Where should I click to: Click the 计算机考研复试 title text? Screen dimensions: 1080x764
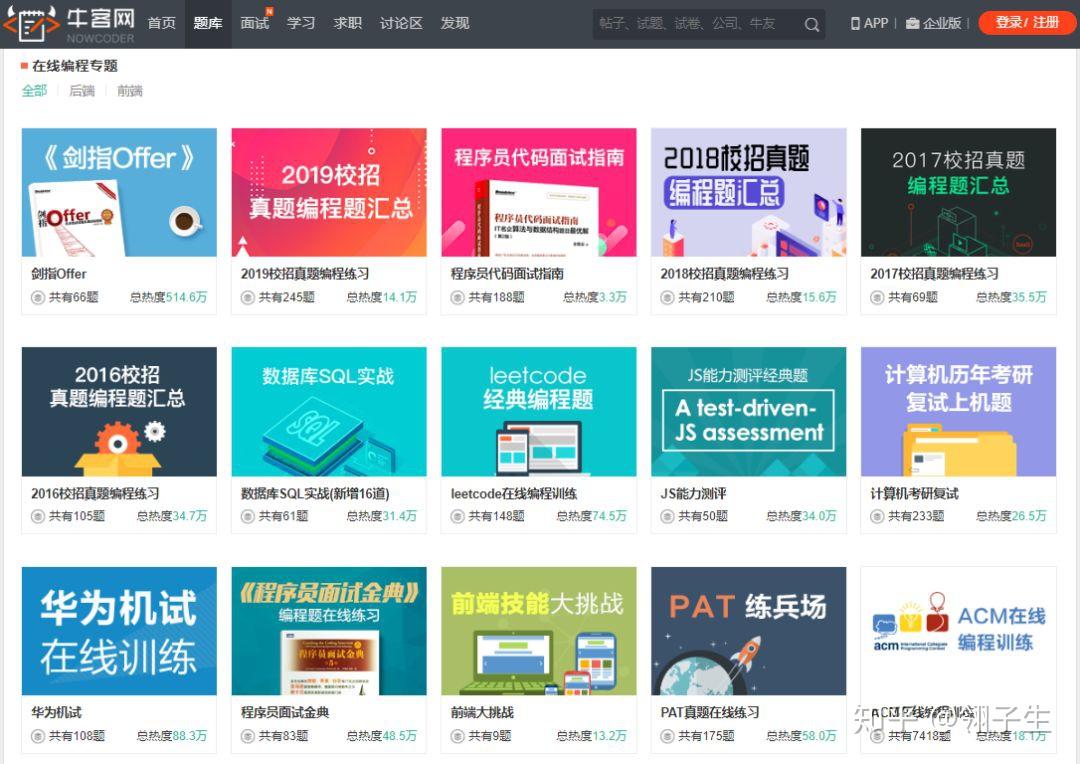(x=915, y=493)
